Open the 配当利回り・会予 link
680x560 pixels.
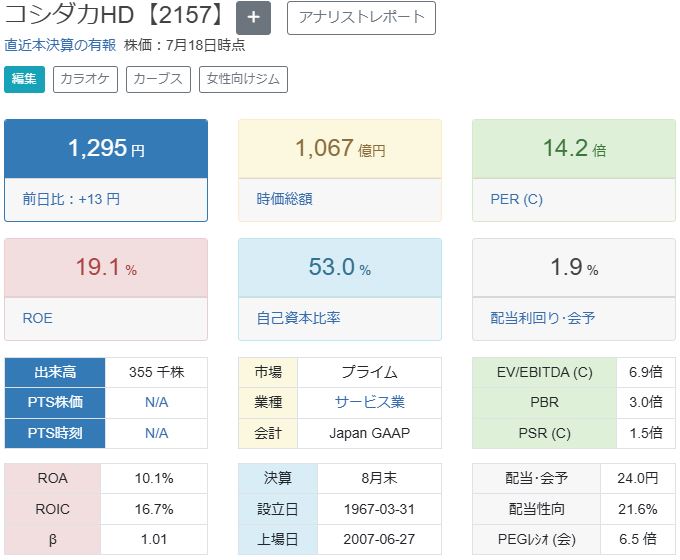pos(543,318)
